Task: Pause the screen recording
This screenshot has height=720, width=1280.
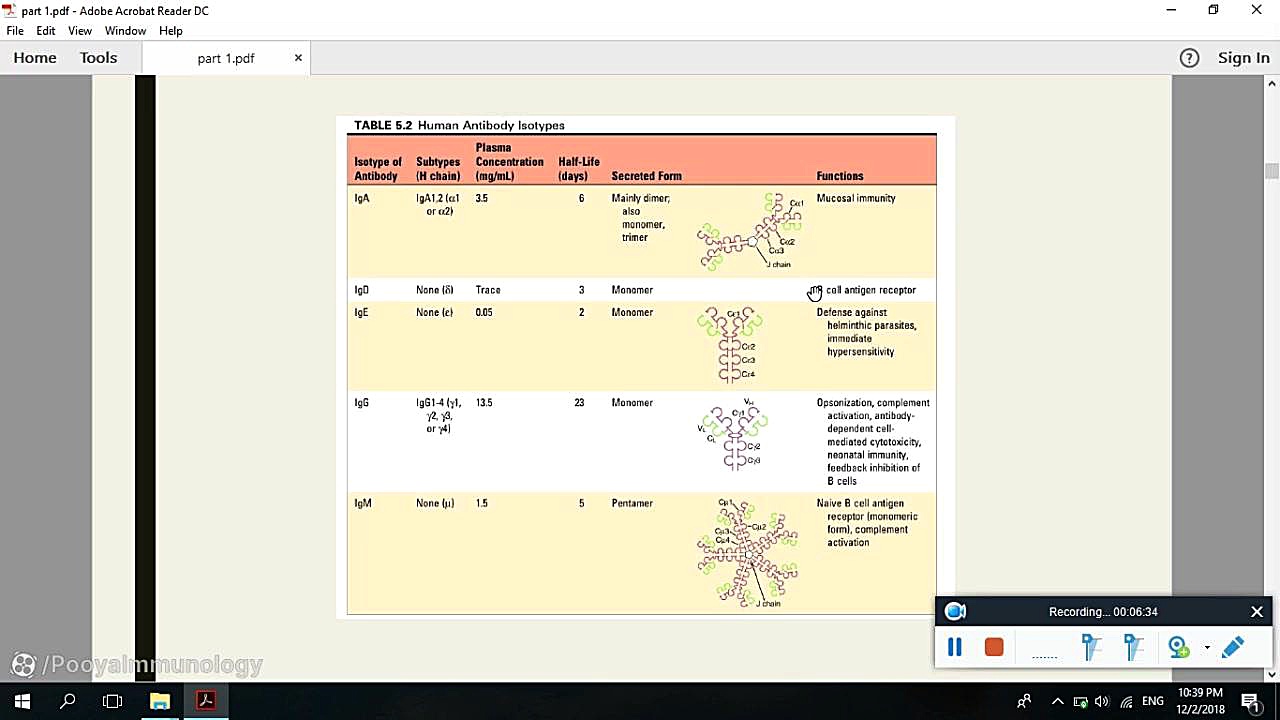Action: [x=954, y=648]
